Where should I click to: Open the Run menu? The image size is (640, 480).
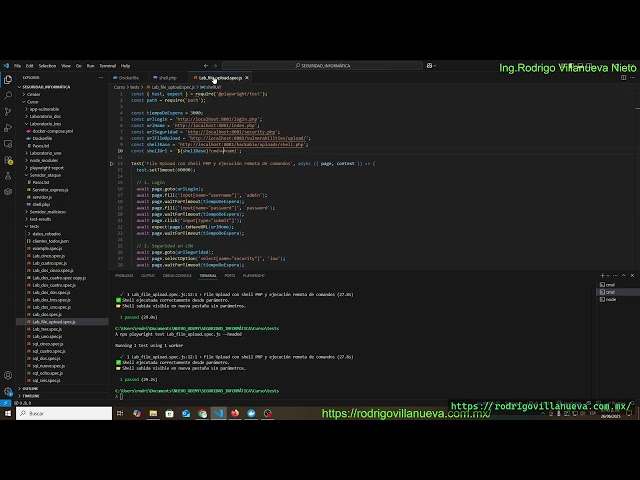pyautogui.click(x=90, y=66)
